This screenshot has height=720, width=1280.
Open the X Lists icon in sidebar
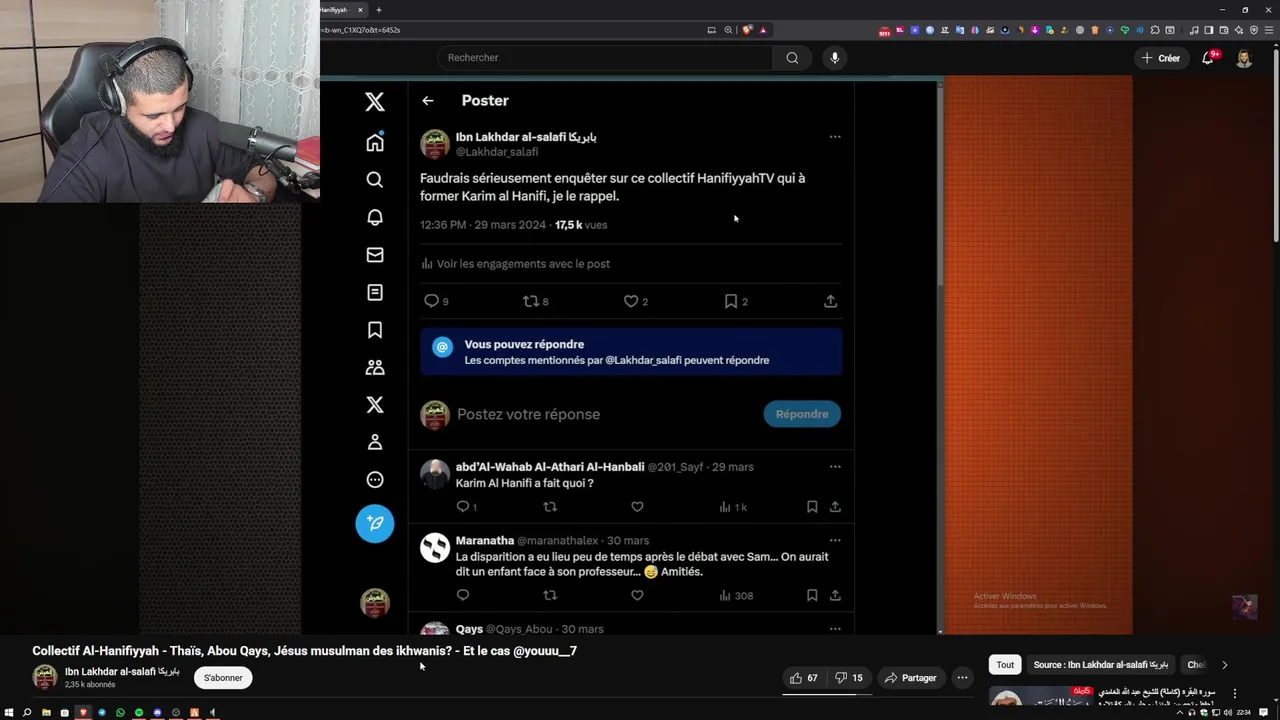[x=375, y=292]
